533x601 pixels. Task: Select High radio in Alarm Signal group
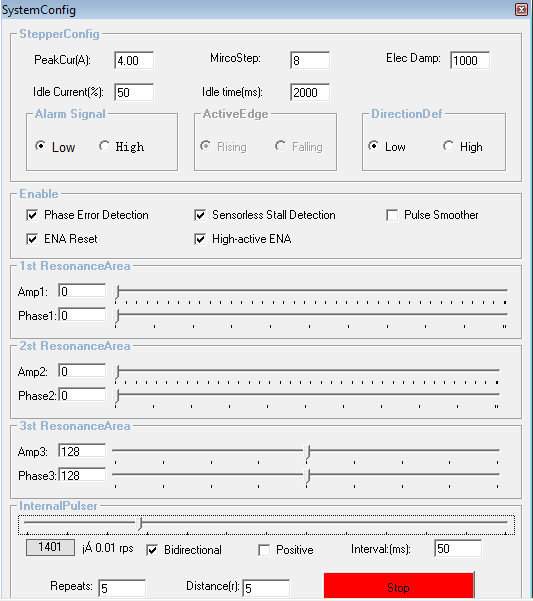(x=104, y=146)
